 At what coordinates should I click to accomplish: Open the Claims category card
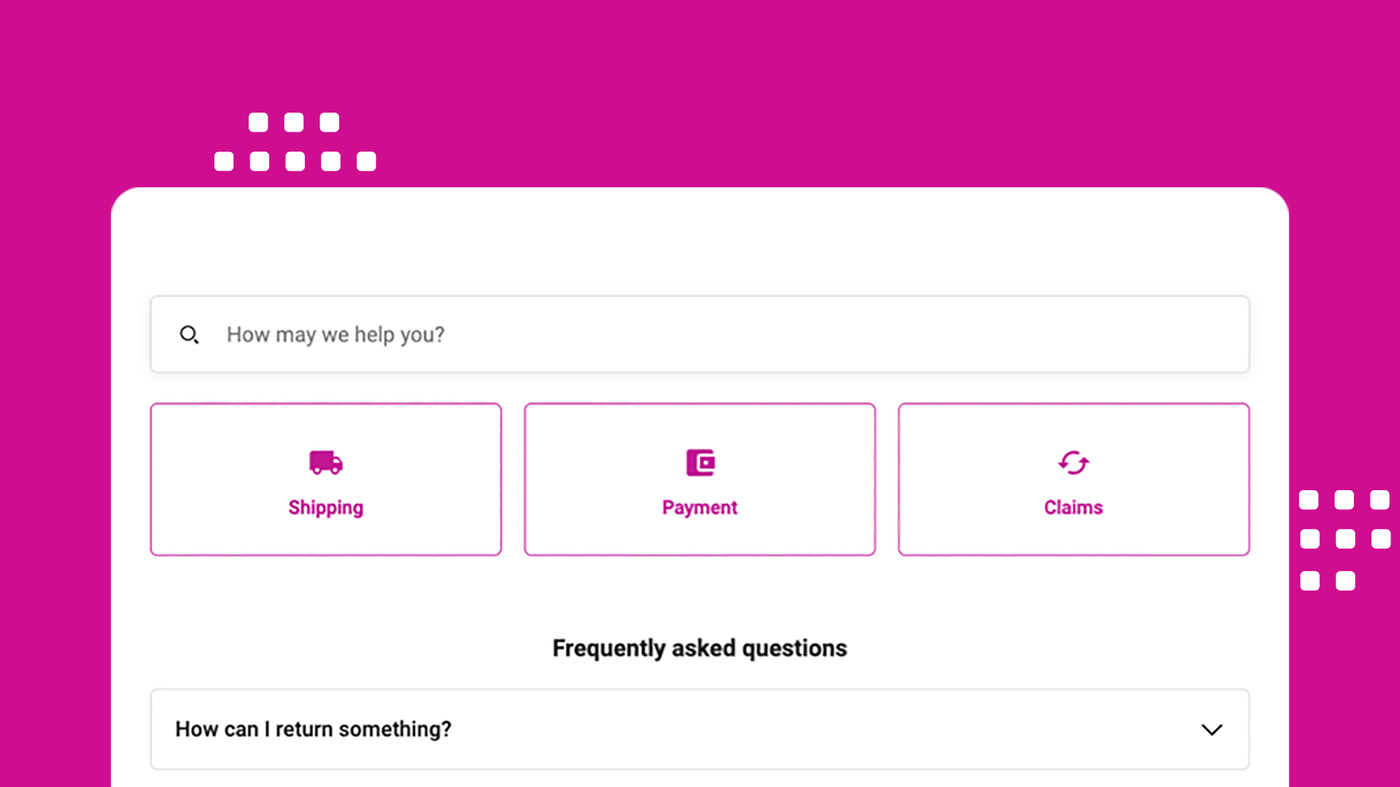pos(1074,479)
